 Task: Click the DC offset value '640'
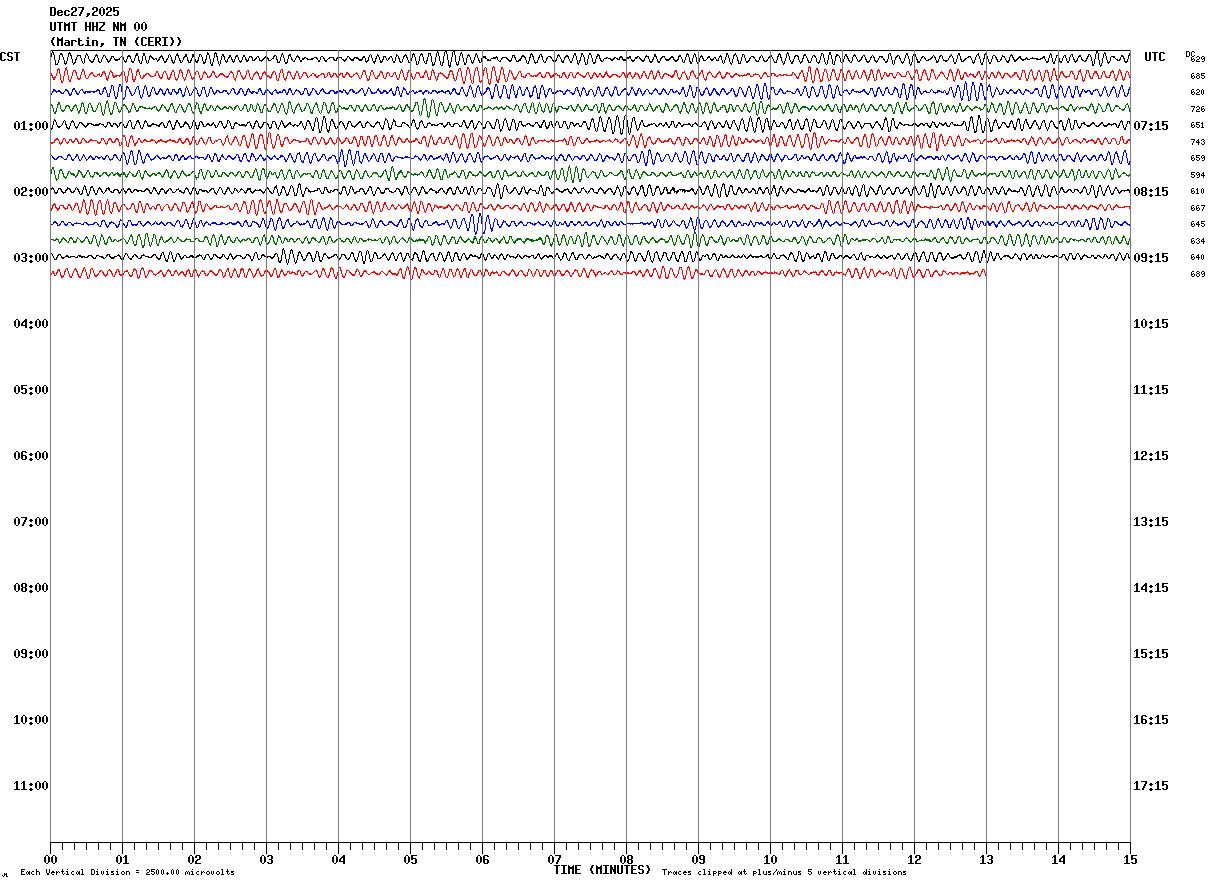click(x=1198, y=257)
